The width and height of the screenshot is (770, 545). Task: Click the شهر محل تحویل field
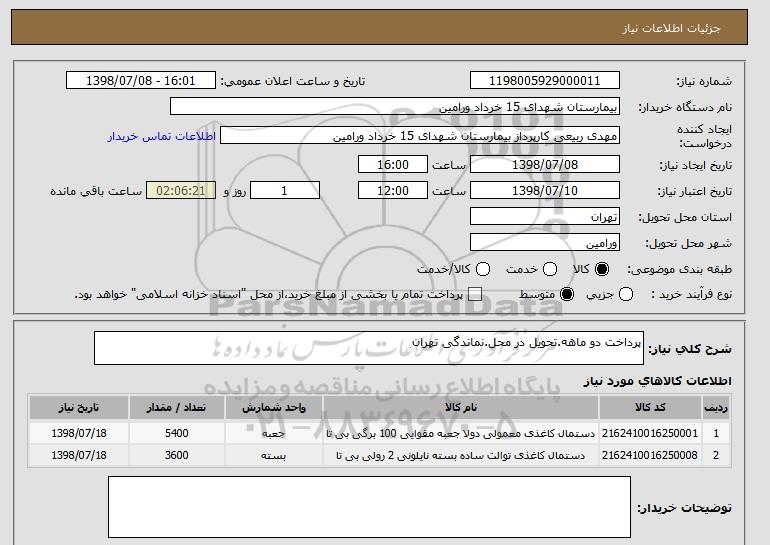[545, 243]
